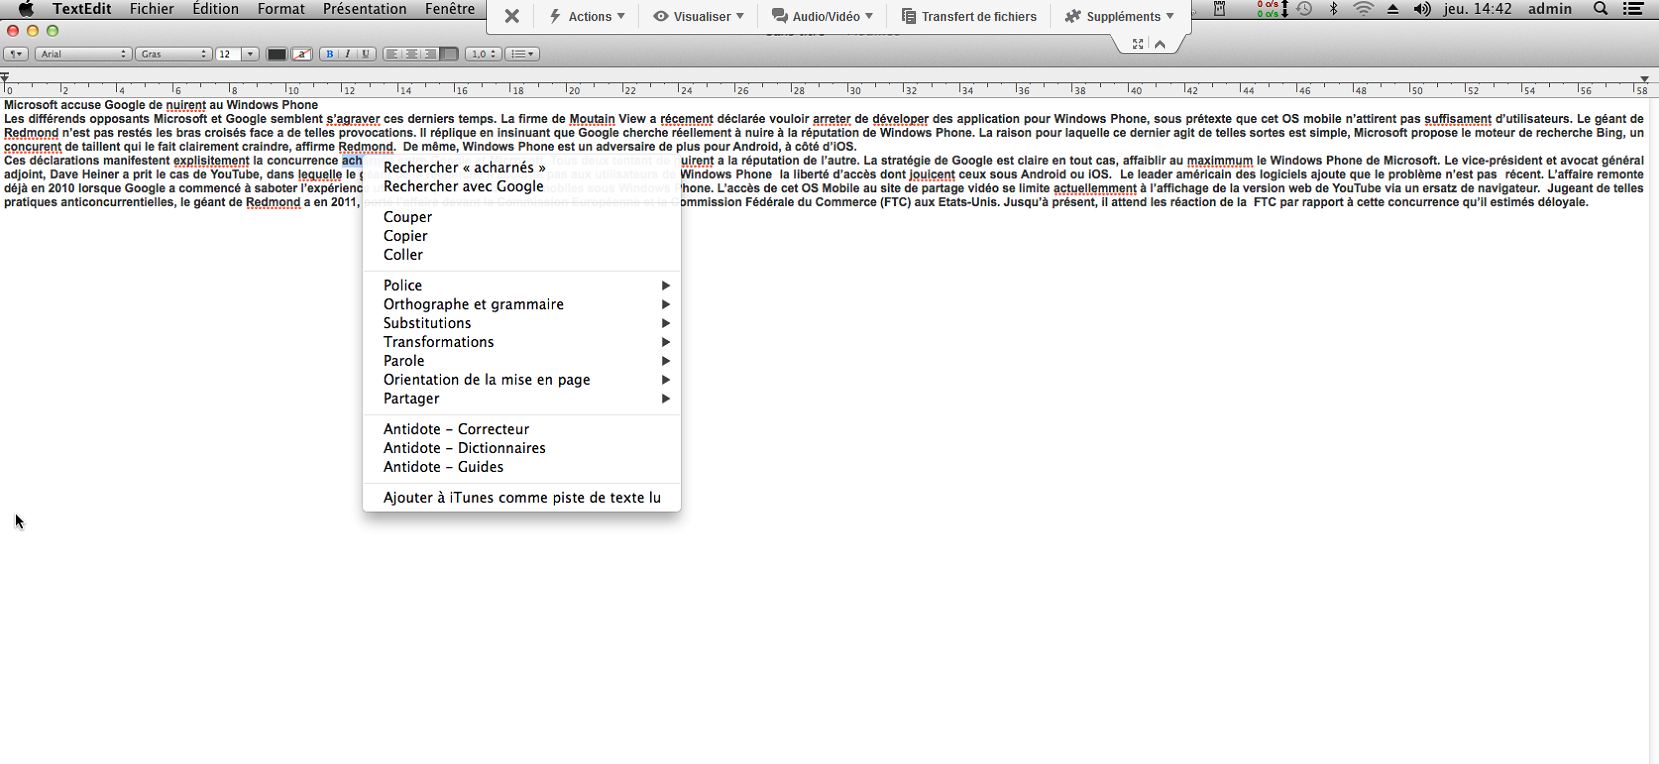Click the Bluetooth menu bar icon
The image size is (1659, 764).
(x=1333, y=9)
